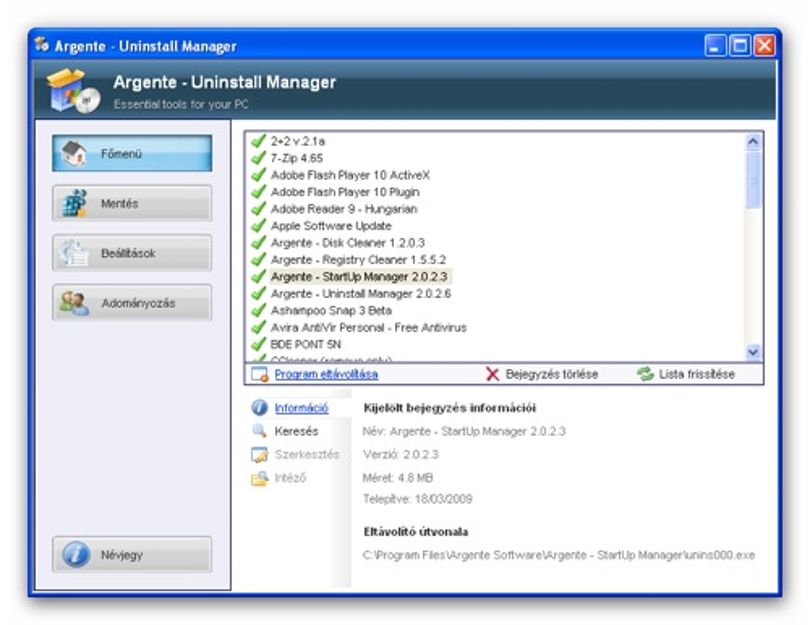Toggle the checkmark beside BDE PONT 5N
The width and height of the screenshot is (810, 625).
coord(258,344)
